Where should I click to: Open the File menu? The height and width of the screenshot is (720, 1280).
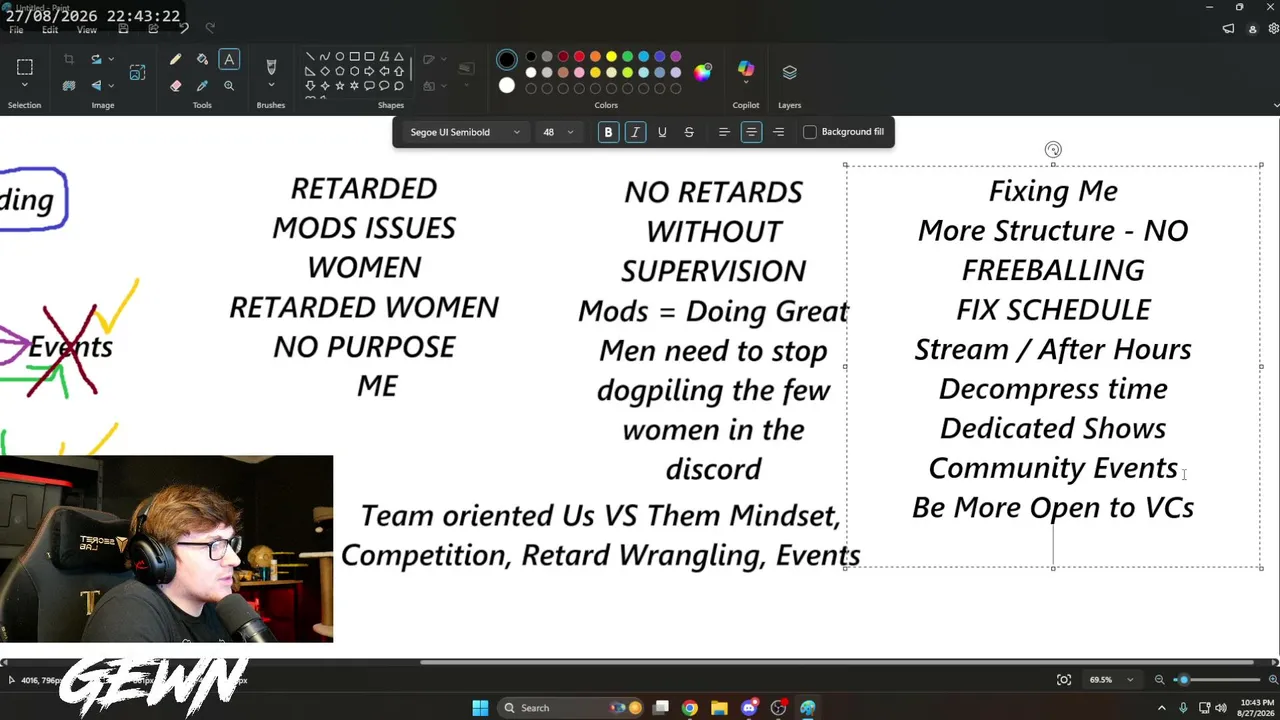click(16, 30)
